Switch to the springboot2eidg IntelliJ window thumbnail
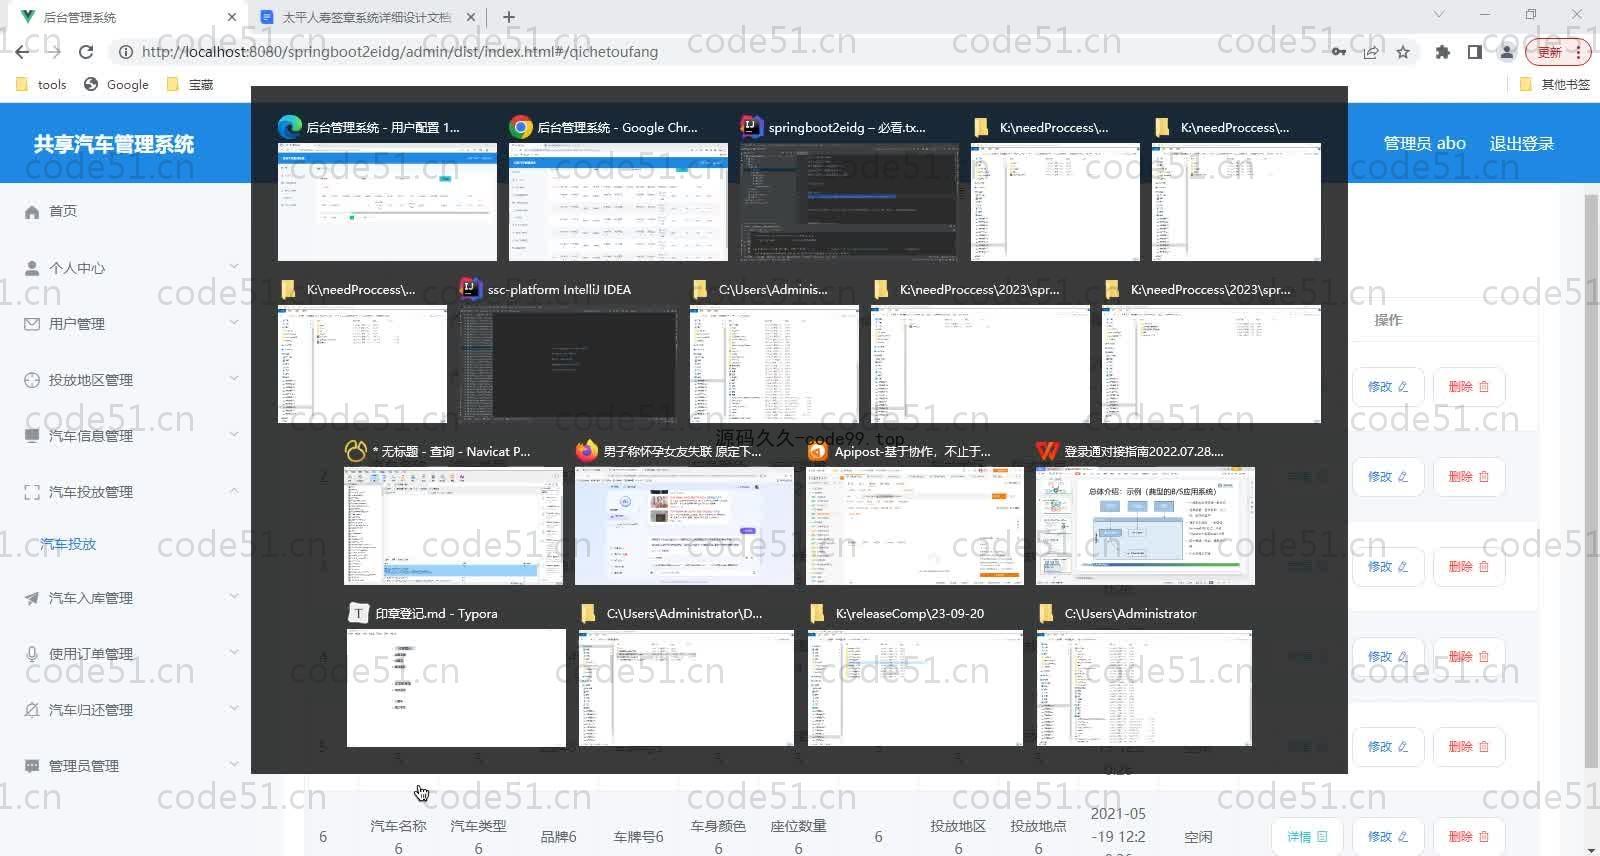1600x856 pixels. tap(849, 202)
